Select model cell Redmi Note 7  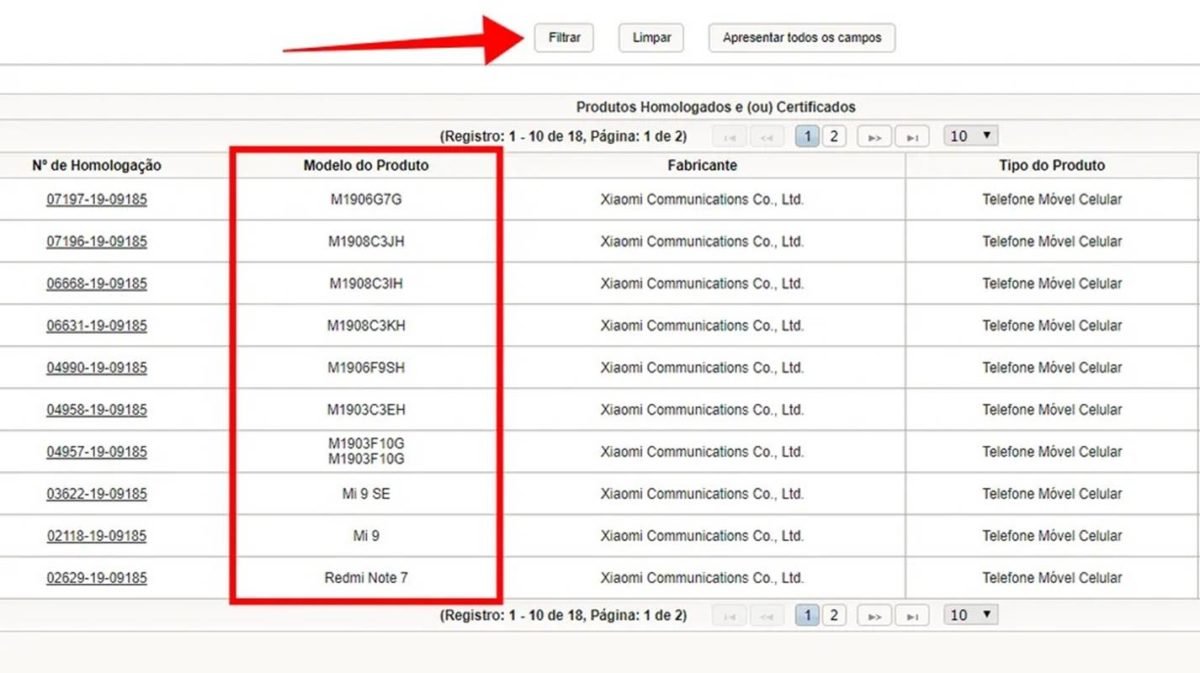pyautogui.click(x=366, y=577)
